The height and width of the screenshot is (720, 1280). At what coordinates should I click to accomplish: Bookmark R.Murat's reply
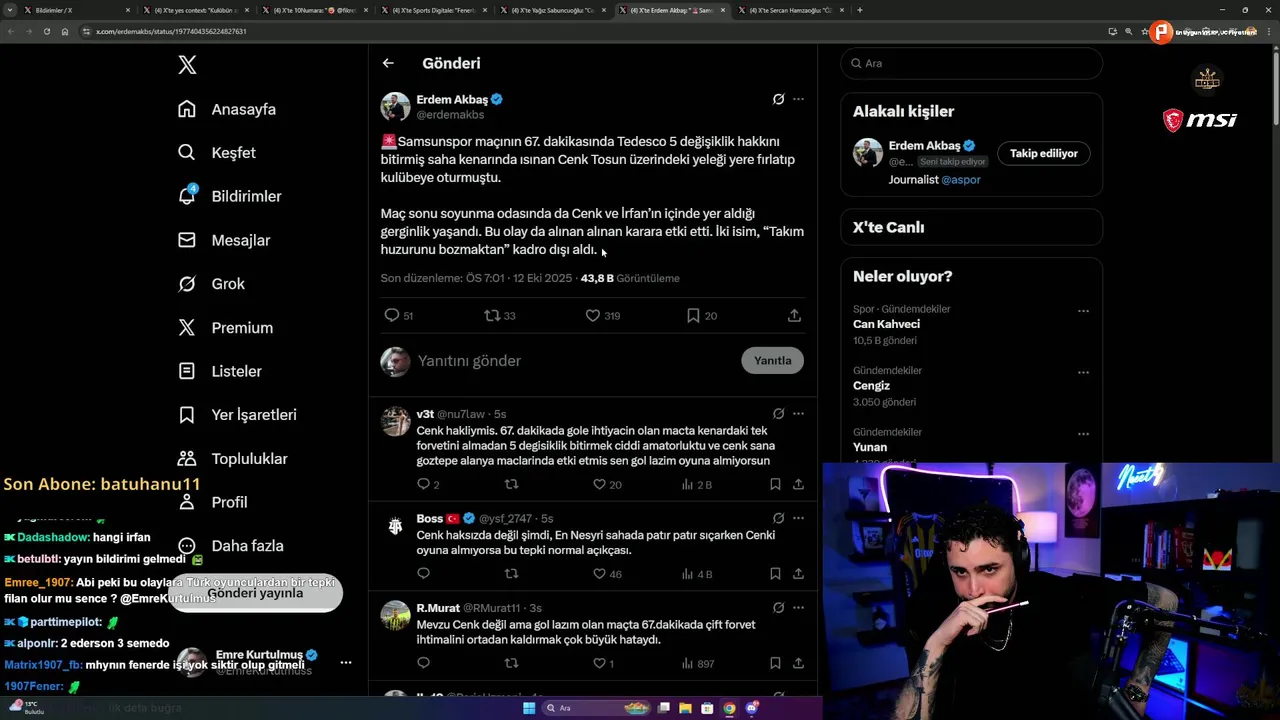[776, 663]
